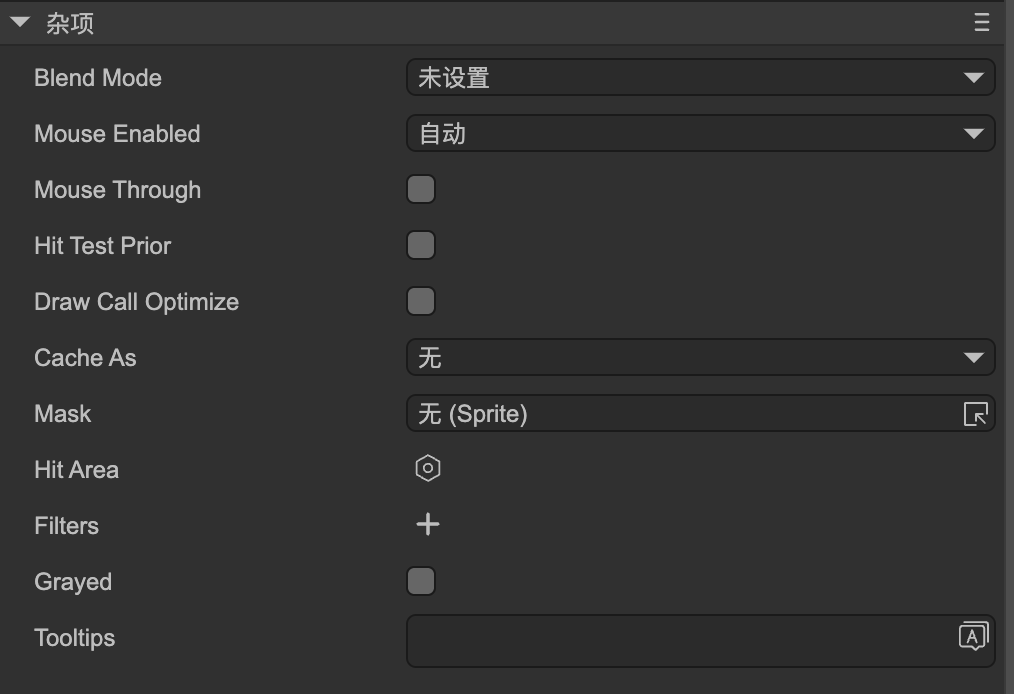
Task: Enable the Grayed checkbox
Action: coord(421,582)
